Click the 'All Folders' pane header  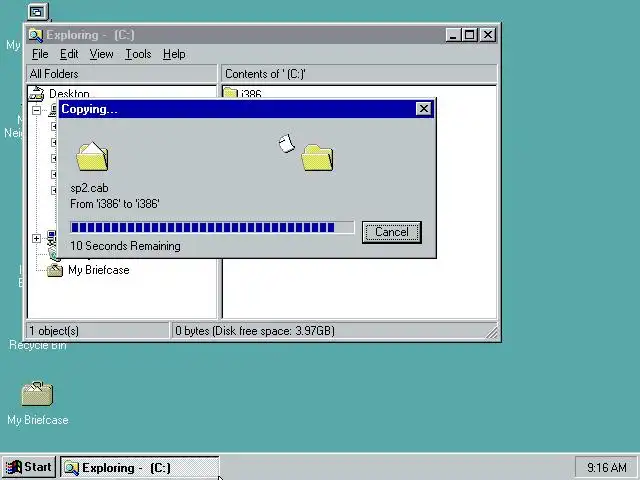pos(122,74)
